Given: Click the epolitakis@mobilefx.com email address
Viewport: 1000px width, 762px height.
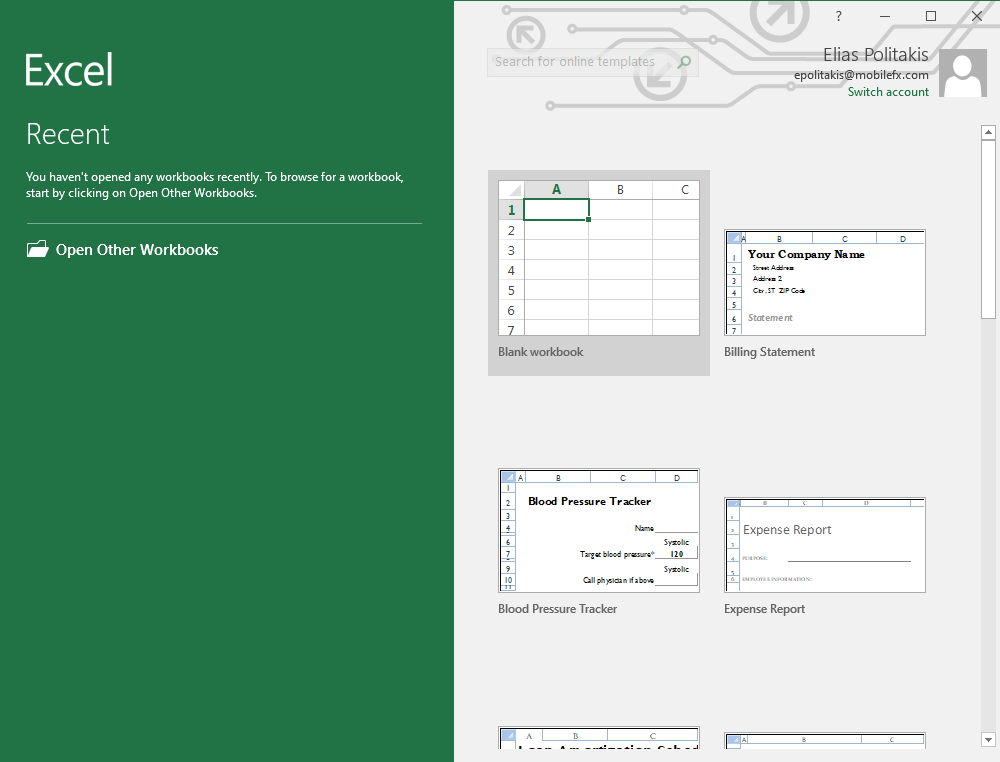Looking at the screenshot, I should [861, 75].
